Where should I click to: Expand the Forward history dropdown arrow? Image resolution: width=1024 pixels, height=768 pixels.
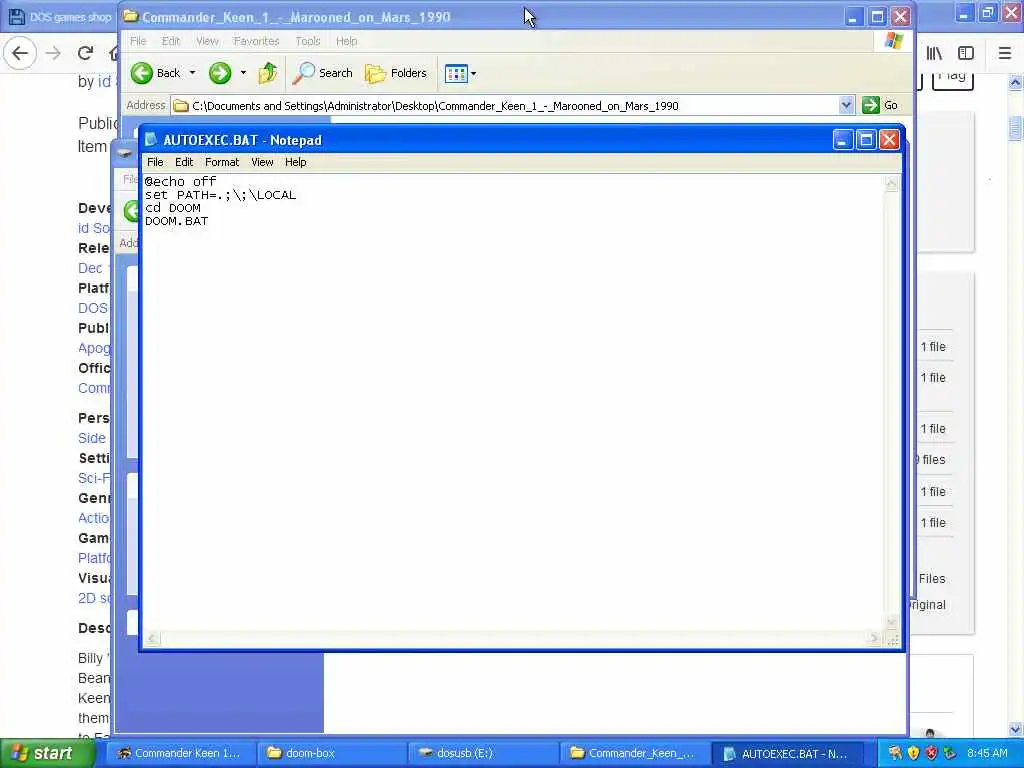point(243,73)
